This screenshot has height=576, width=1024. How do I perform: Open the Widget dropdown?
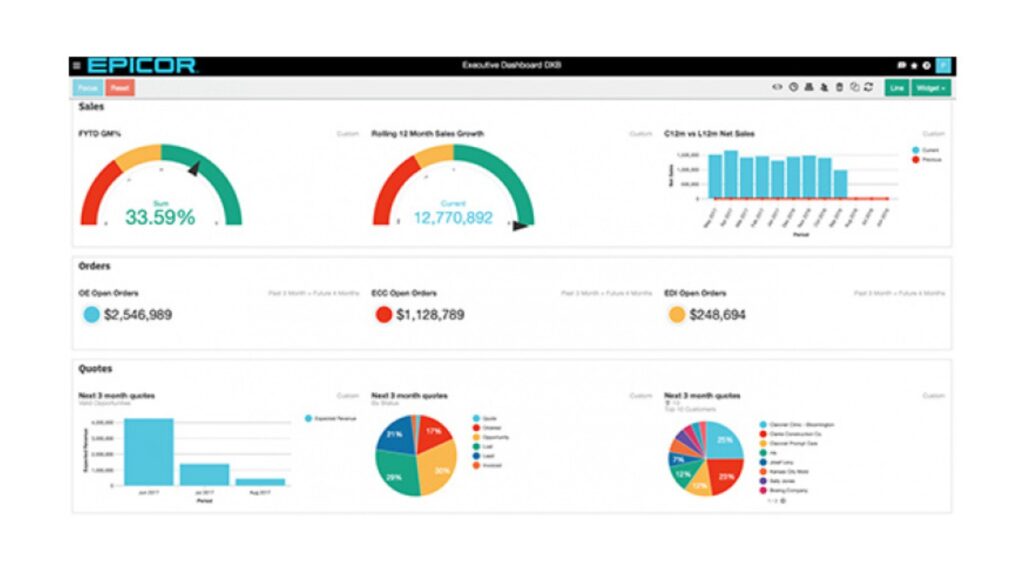click(x=931, y=88)
